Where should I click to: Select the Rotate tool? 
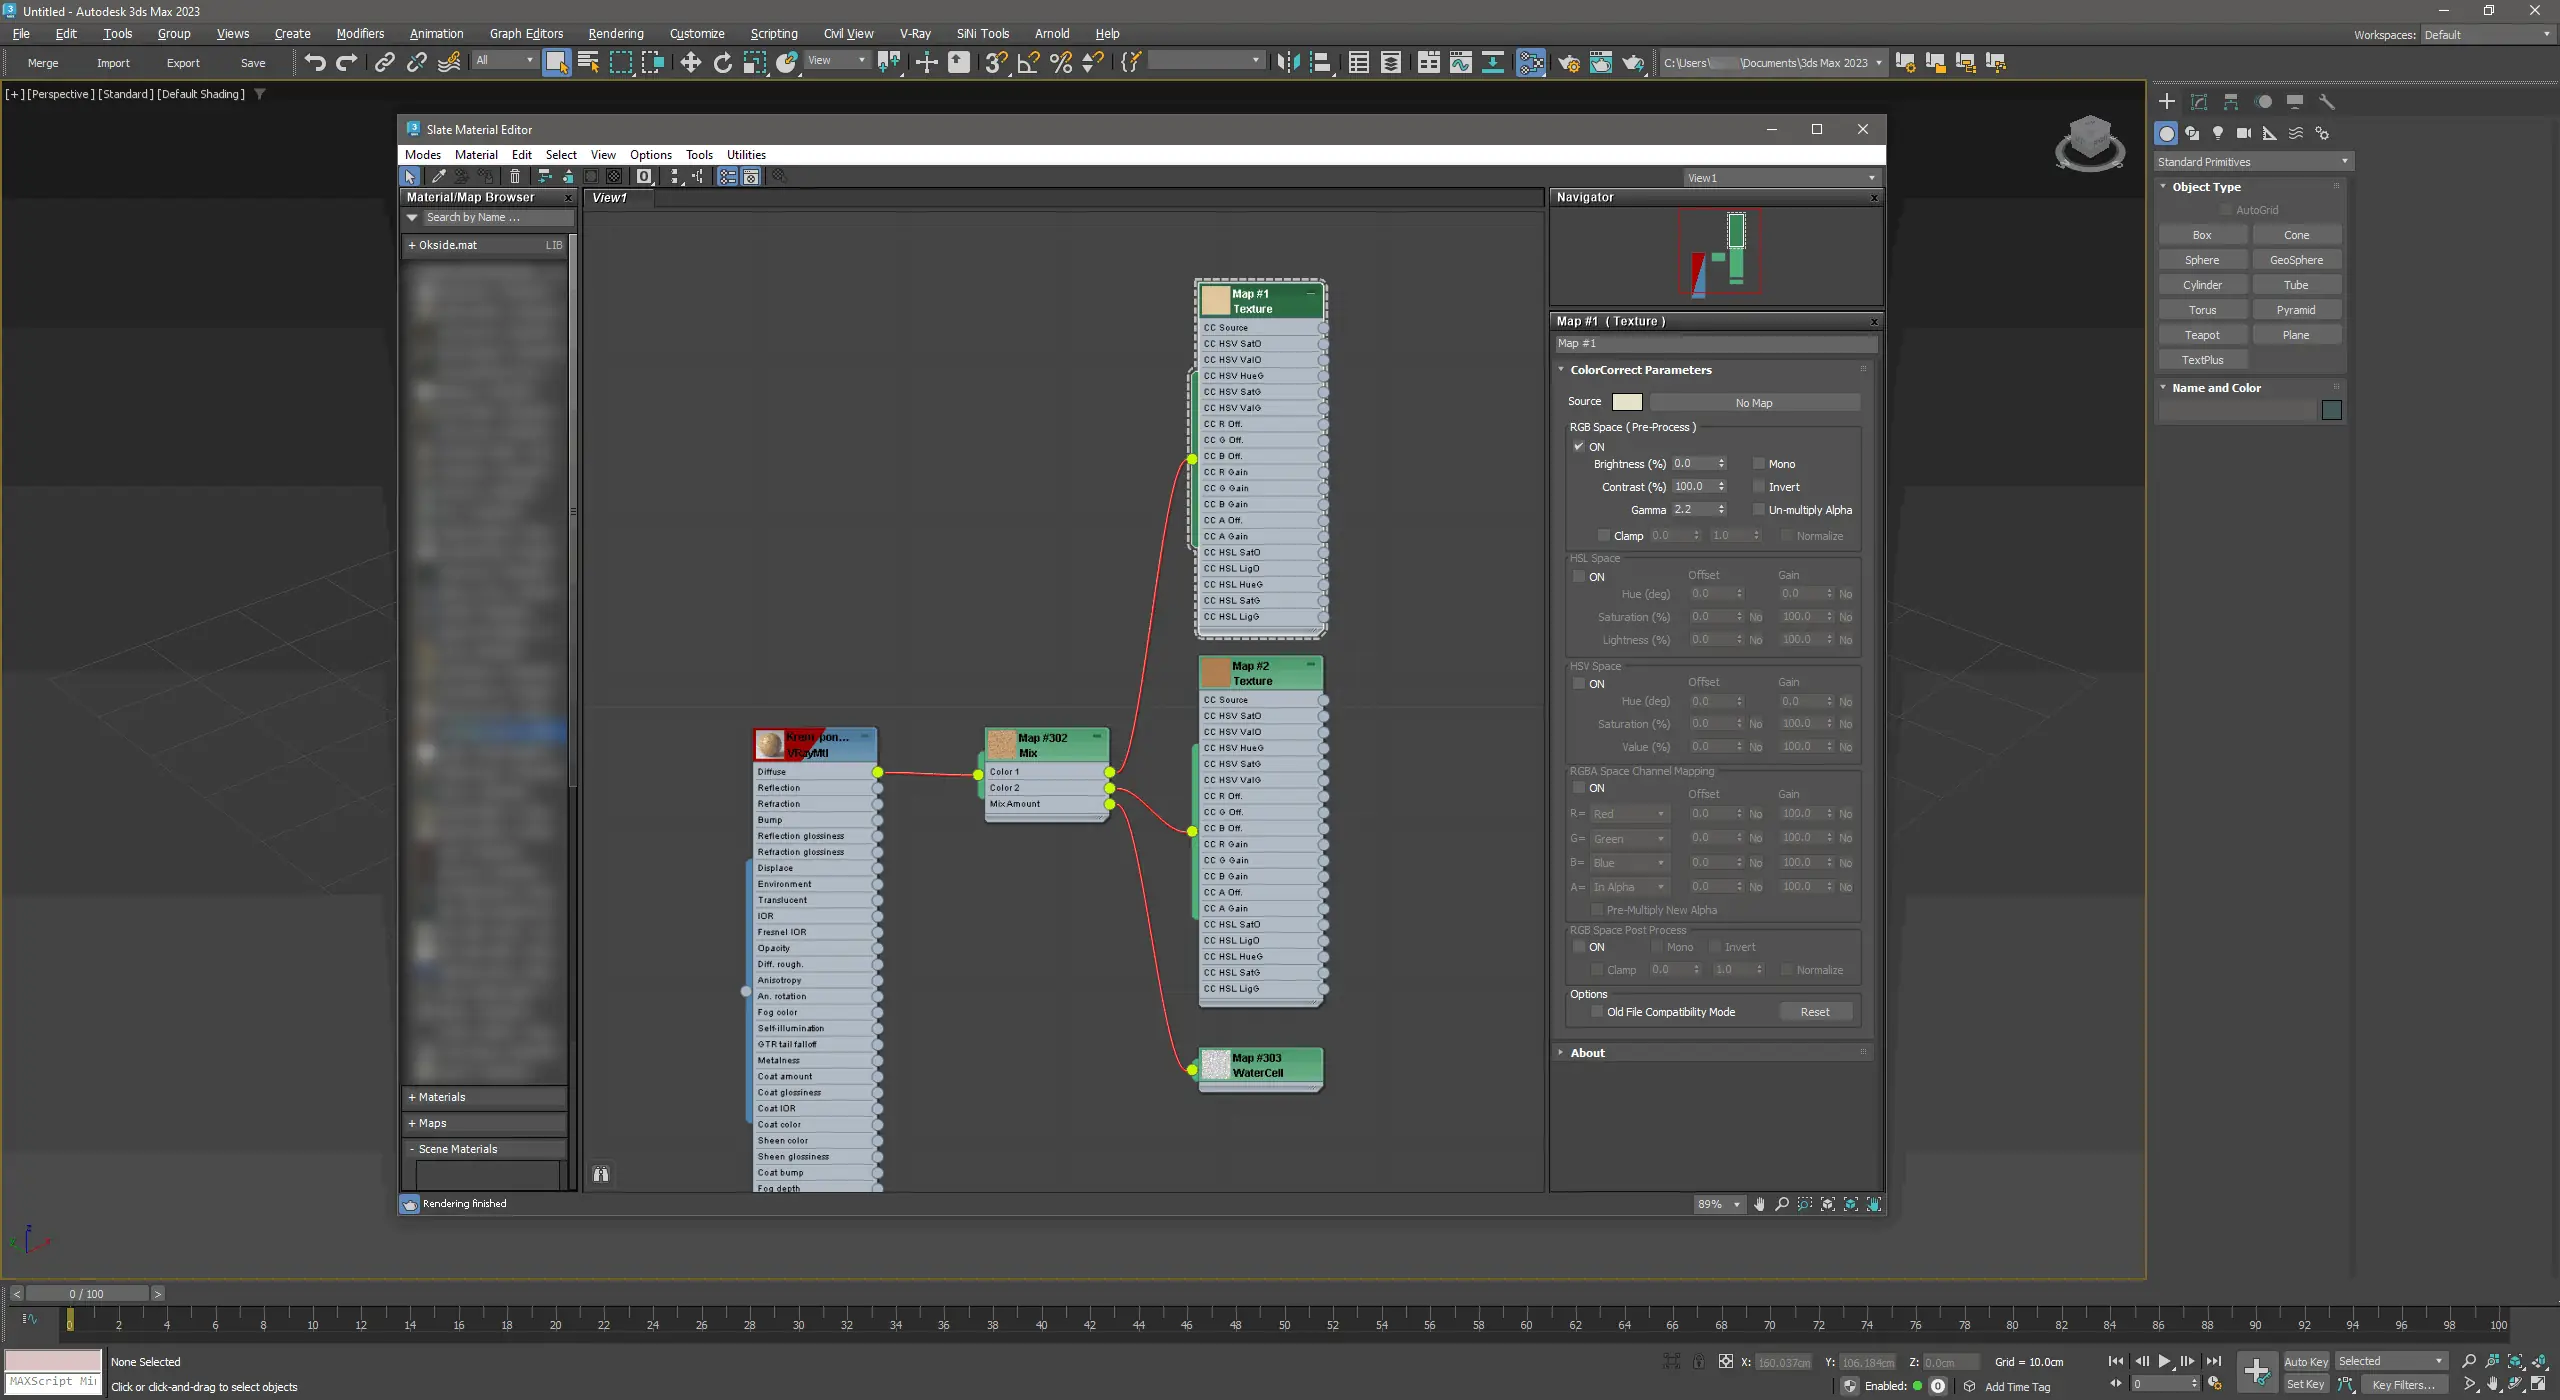722,62
